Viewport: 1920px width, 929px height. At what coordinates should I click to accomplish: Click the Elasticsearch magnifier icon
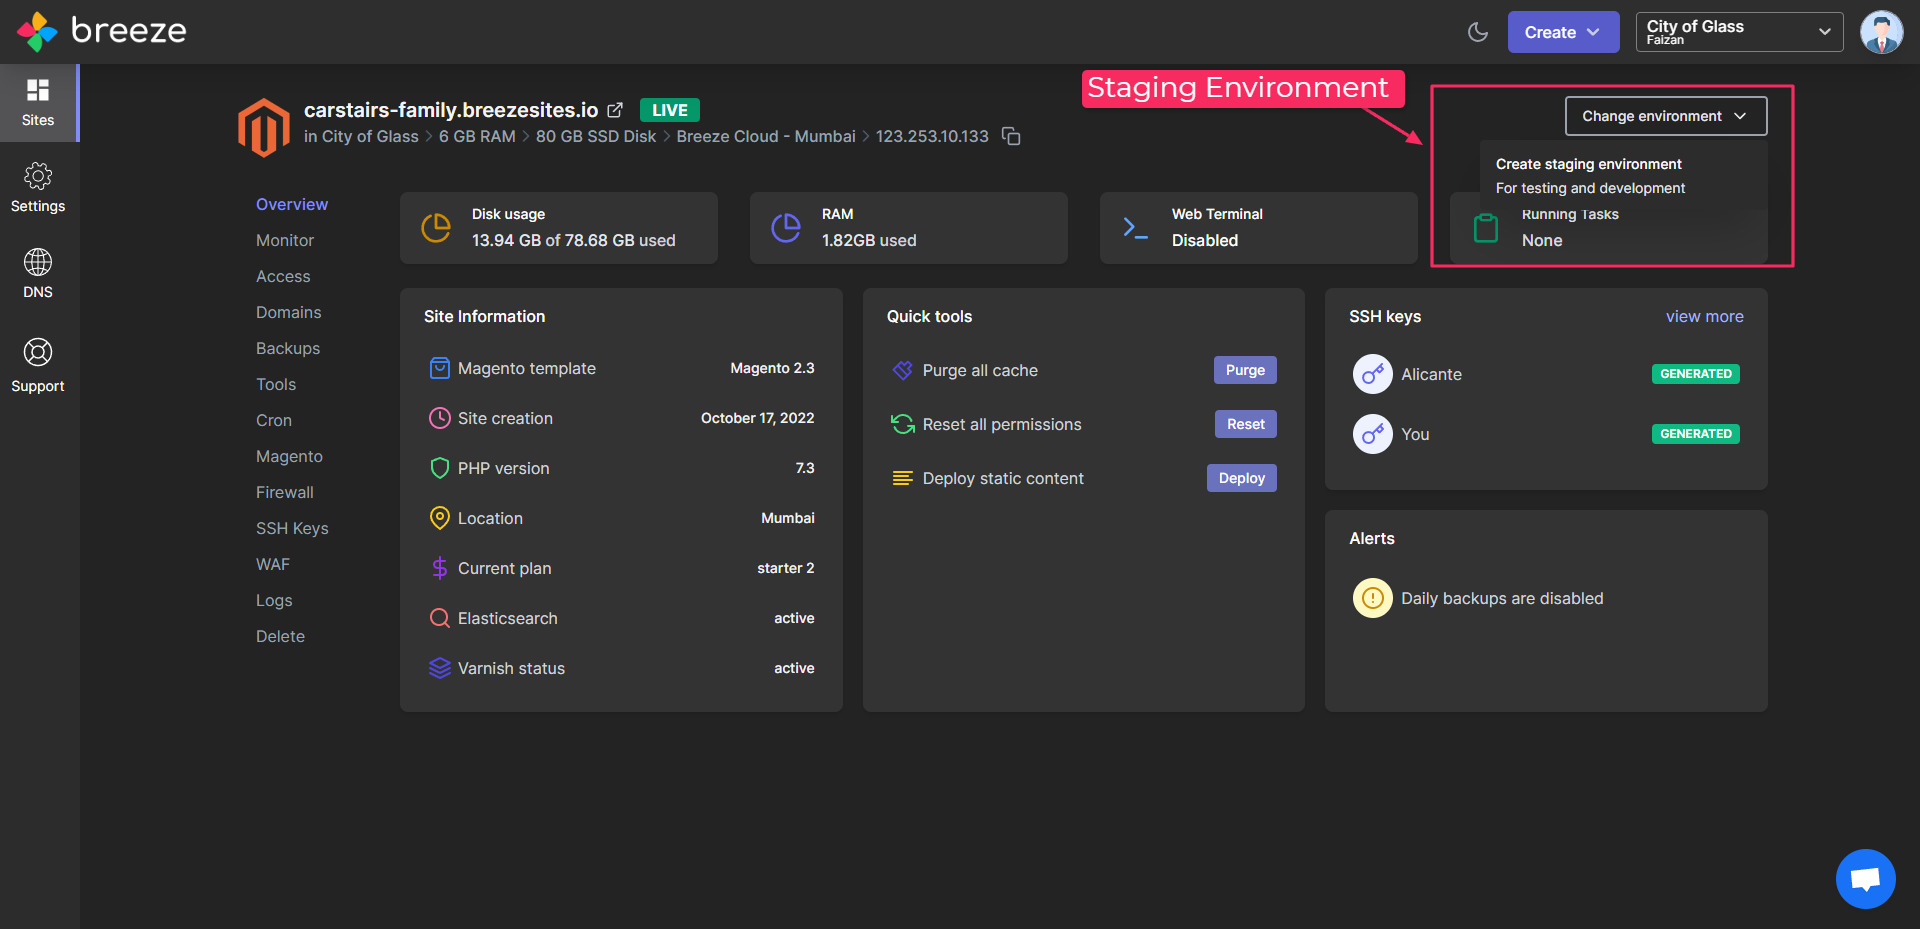[440, 618]
